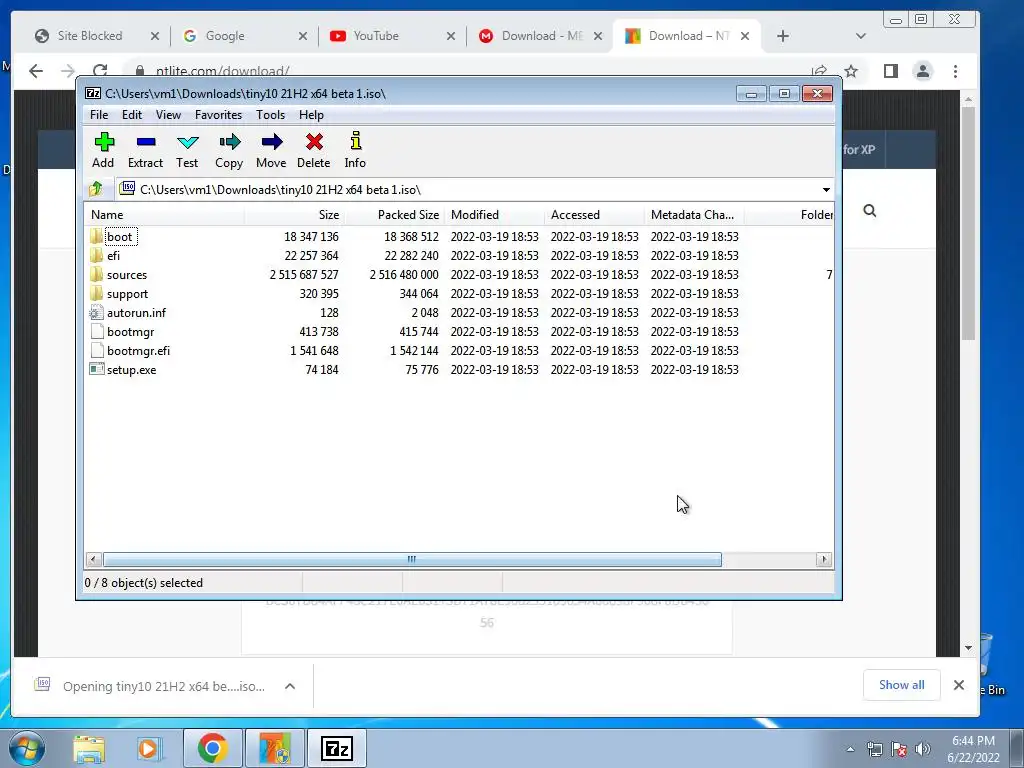This screenshot has height=768, width=1024.
Task: Select the Copy toolbar icon
Action: (x=229, y=142)
